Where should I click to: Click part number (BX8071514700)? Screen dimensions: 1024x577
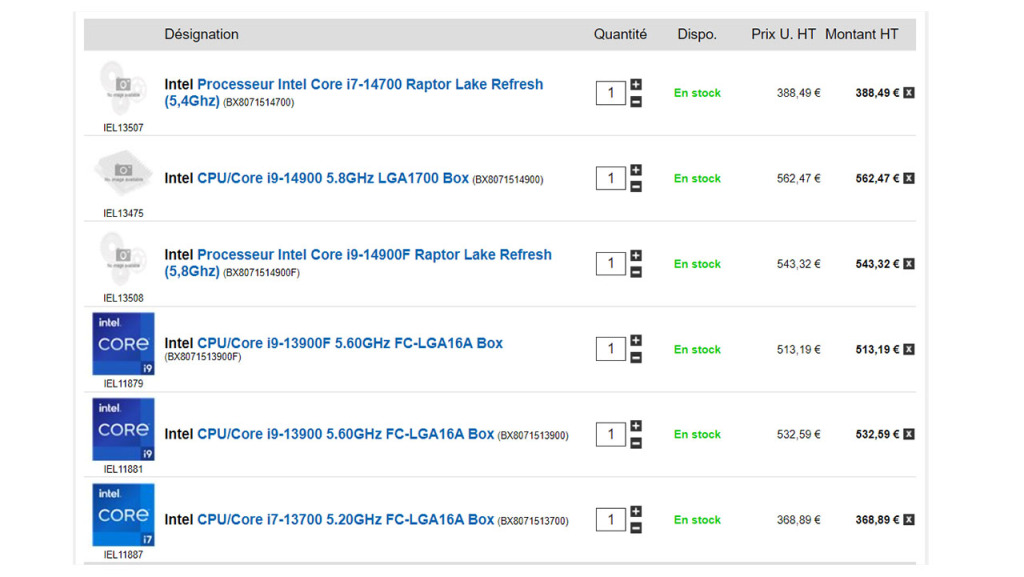click(x=259, y=102)
